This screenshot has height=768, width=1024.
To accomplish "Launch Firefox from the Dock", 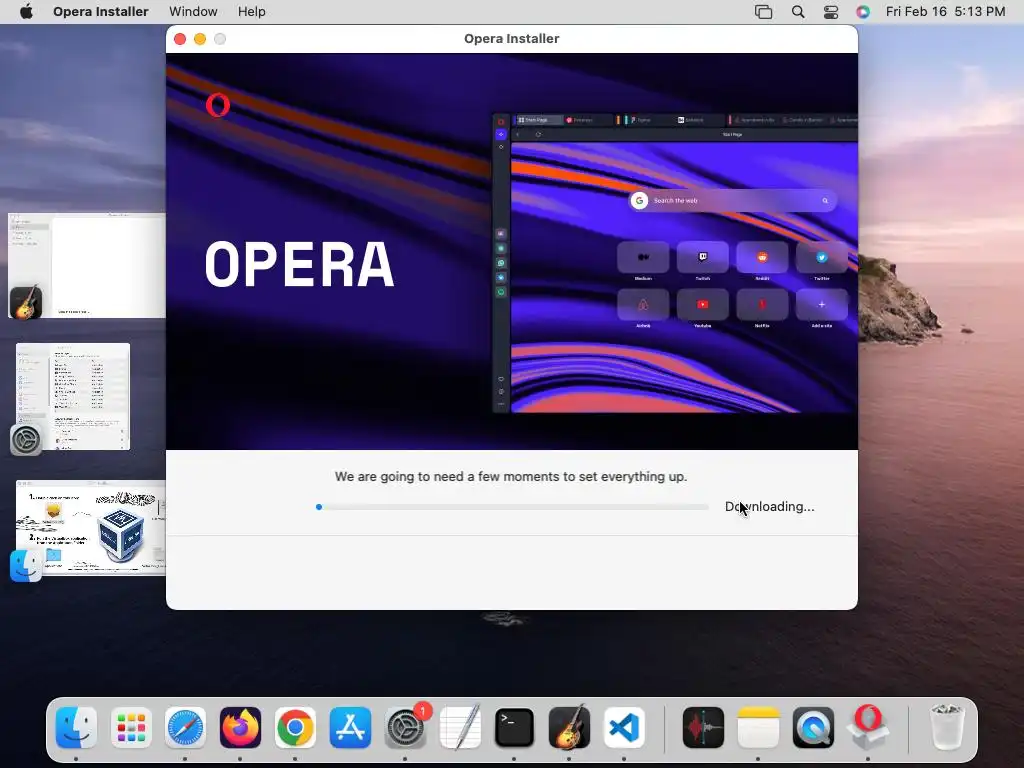I will tap(240, 728).
